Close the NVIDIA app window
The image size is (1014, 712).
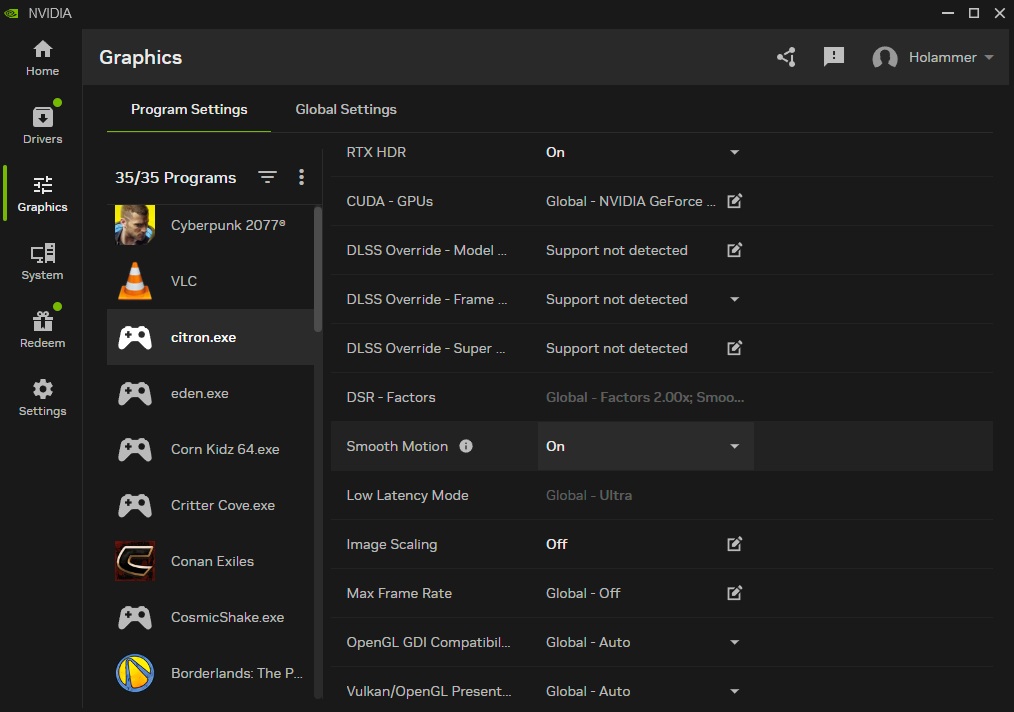point(999,13)
